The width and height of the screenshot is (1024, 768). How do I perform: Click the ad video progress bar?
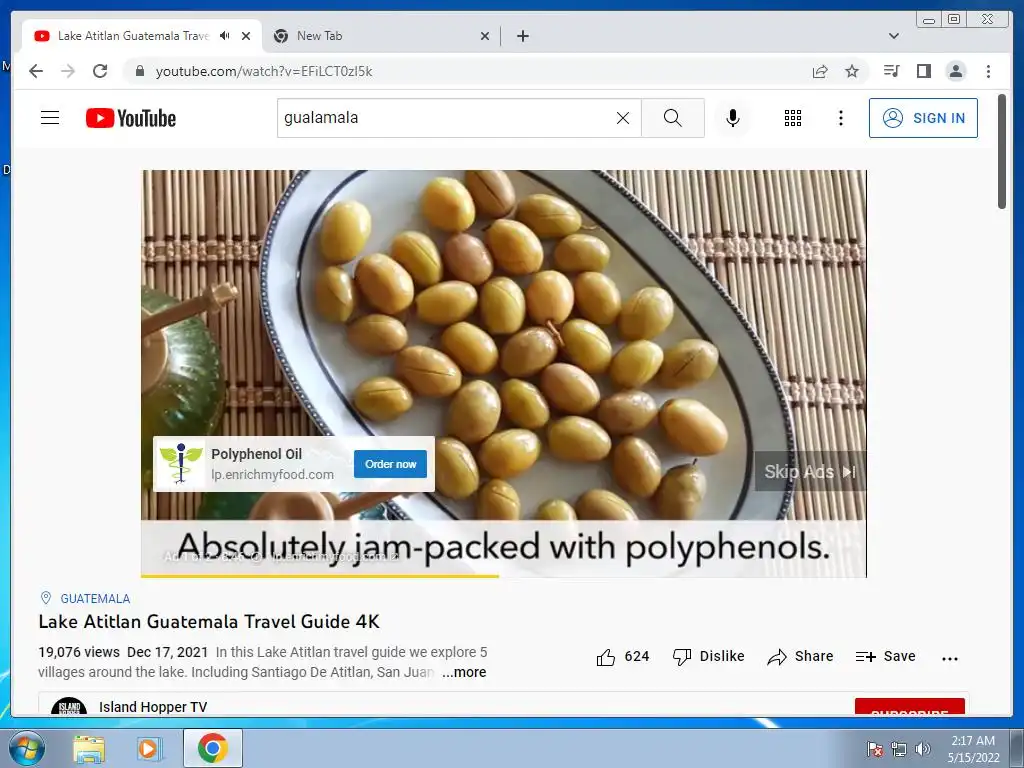[504, 576]
